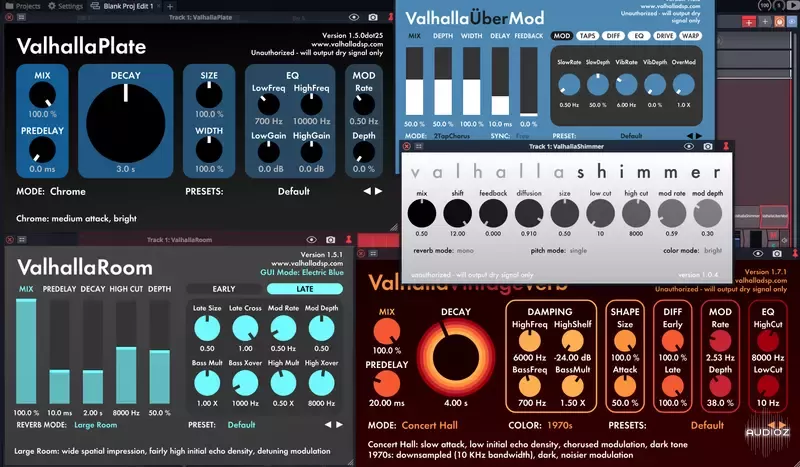Select WARP tab in ValhallaÜberMod

tap(690, 36)
